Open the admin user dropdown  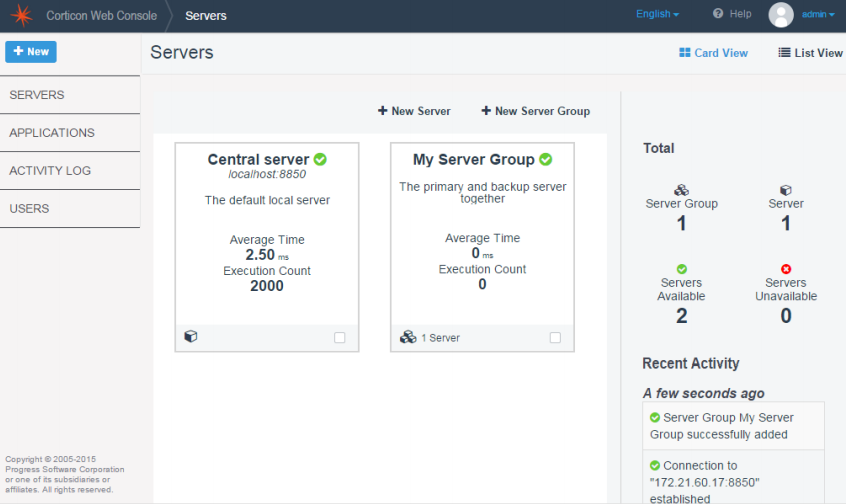click(818, 15)
